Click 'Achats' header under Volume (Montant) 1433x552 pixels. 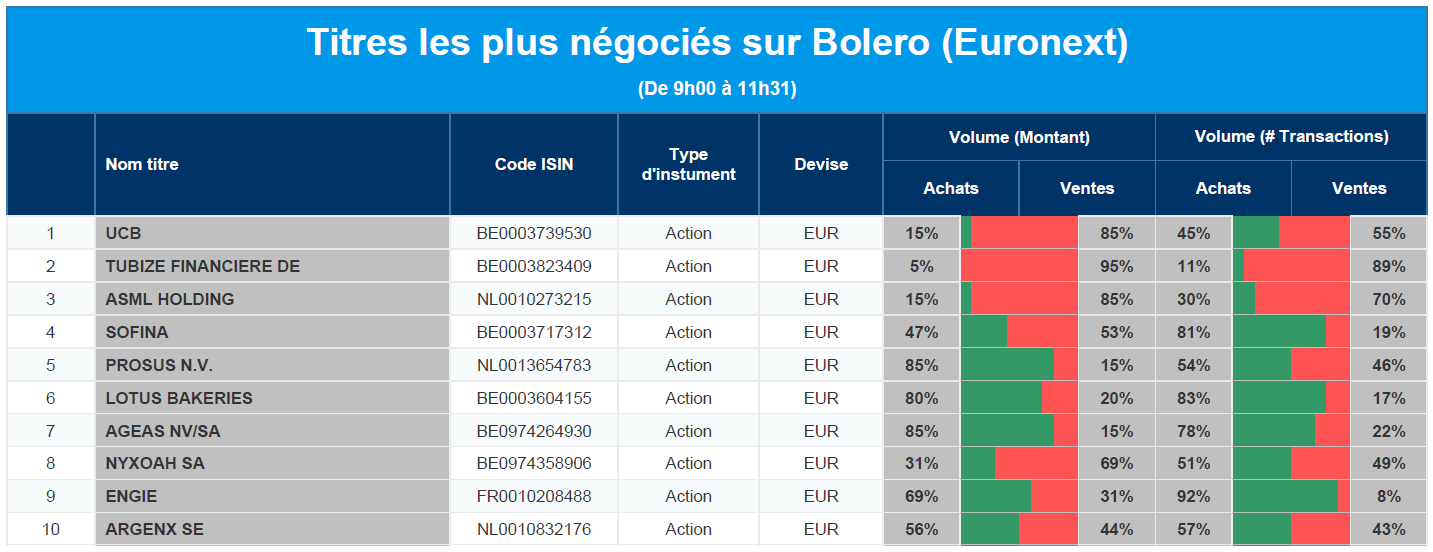[951, 188]
